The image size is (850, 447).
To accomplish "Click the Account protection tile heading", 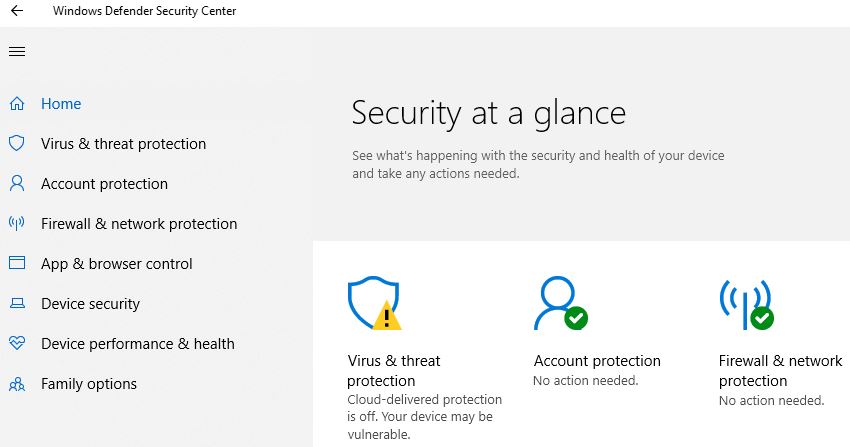I will (x=597, y=361).
